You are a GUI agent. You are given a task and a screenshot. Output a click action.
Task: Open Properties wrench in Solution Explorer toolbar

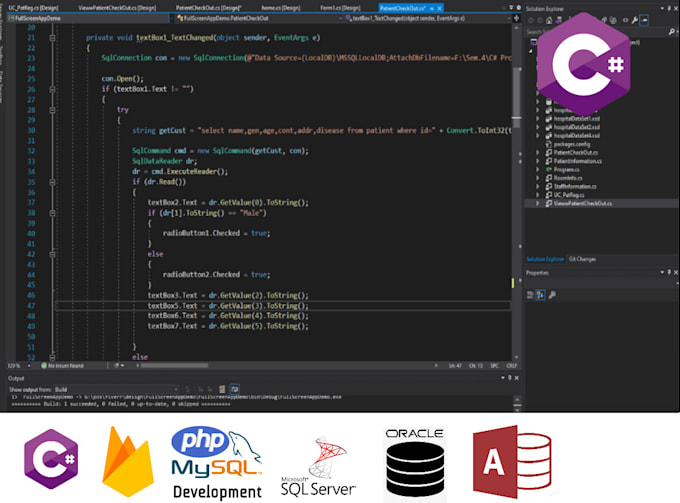click(x=635, y=20)
